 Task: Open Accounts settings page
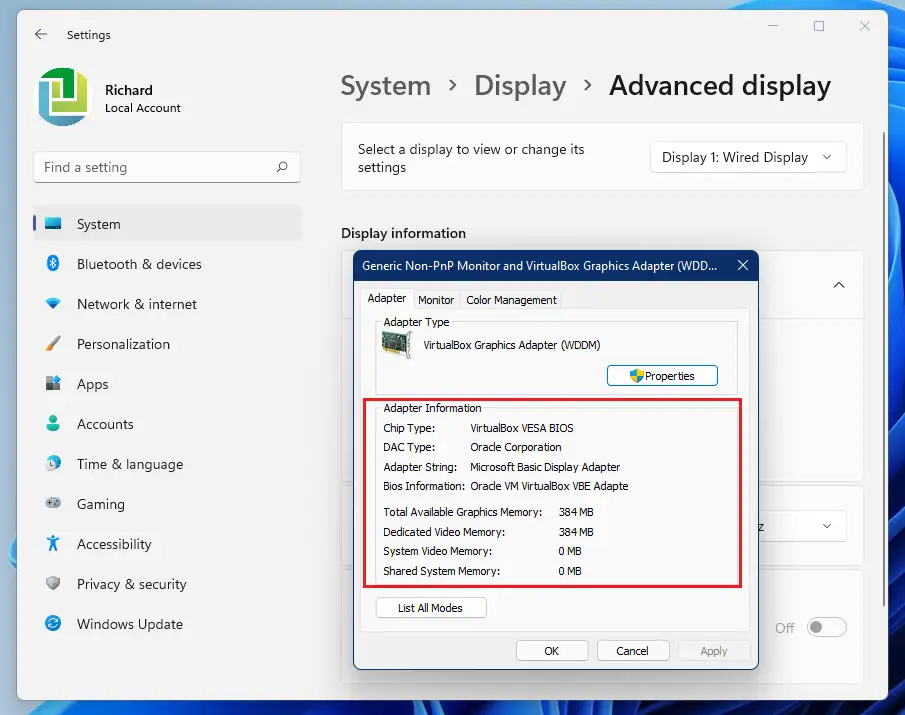click(x=167, y=424)
